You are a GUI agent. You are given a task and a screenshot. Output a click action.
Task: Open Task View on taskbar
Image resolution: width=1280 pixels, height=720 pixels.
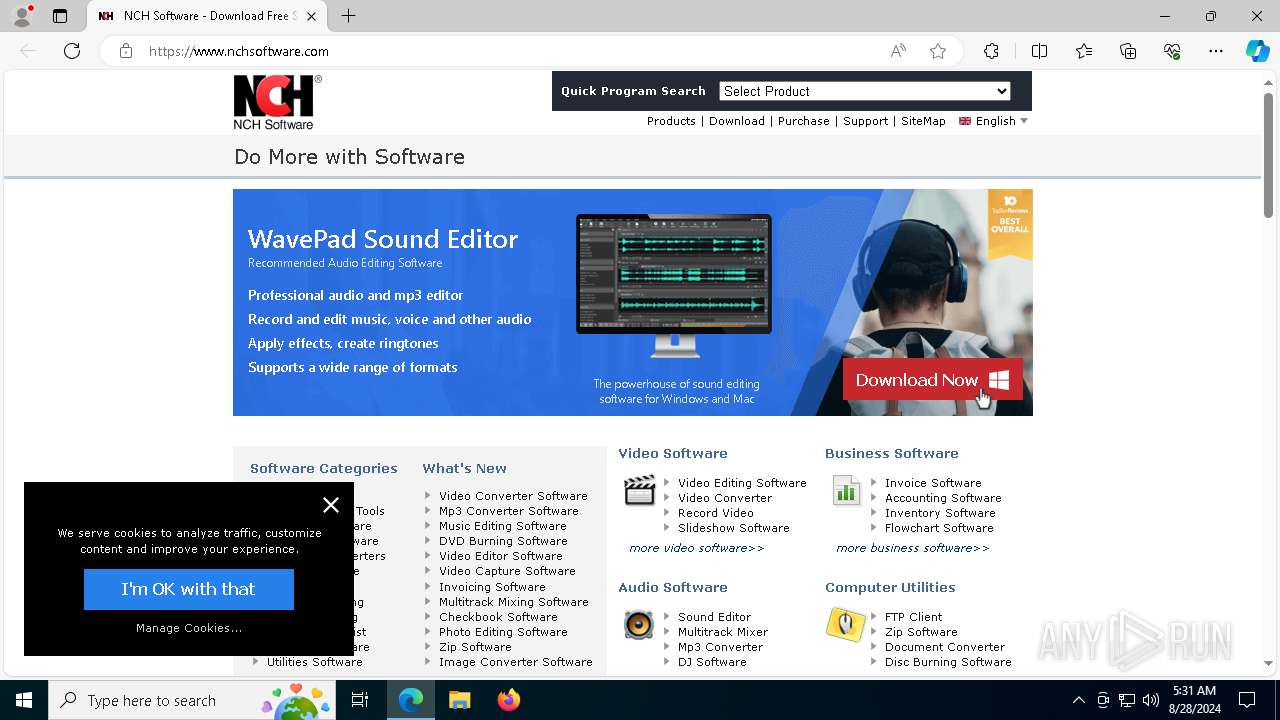(360, 700)
